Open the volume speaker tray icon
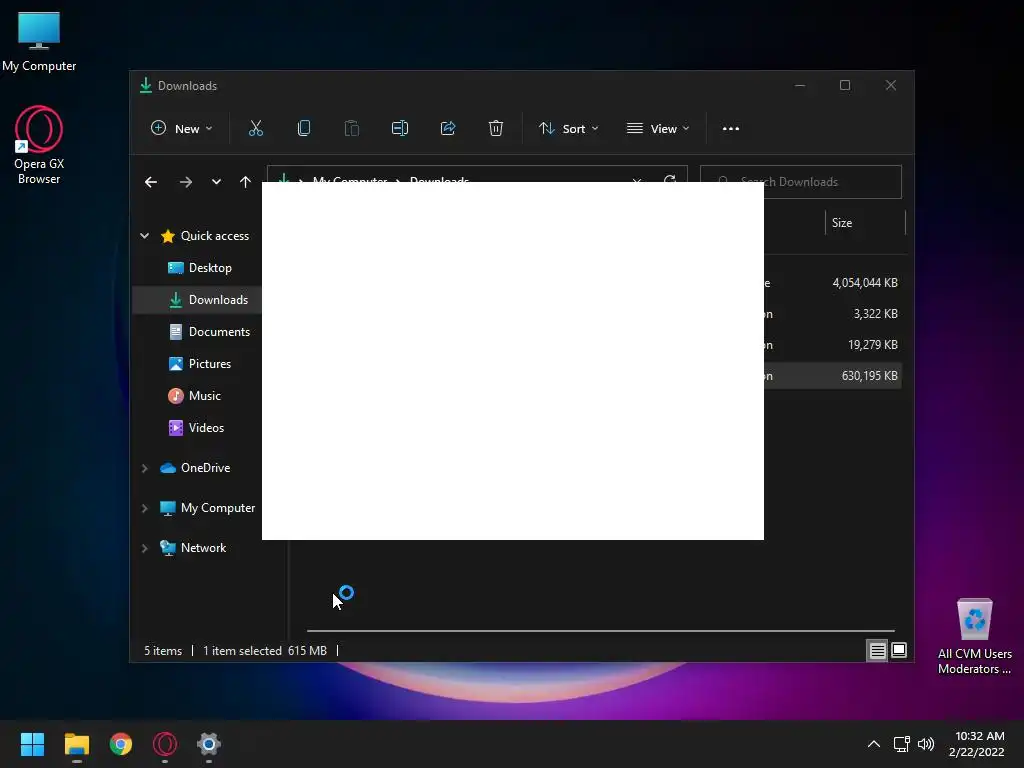The height and width of the screenshot is (768, 1024). pos(926,744)
